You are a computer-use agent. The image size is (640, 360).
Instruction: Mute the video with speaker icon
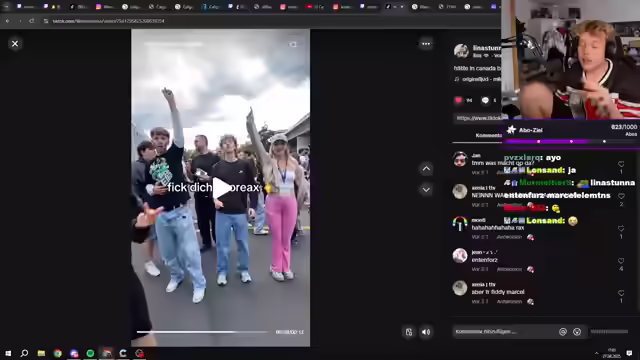click(x=426, y=332)
